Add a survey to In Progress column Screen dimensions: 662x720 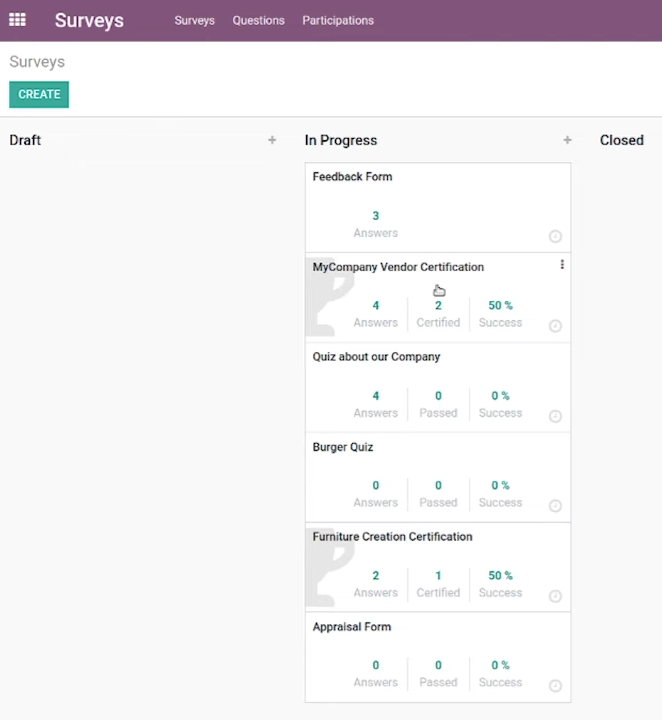tap(567, 140)
